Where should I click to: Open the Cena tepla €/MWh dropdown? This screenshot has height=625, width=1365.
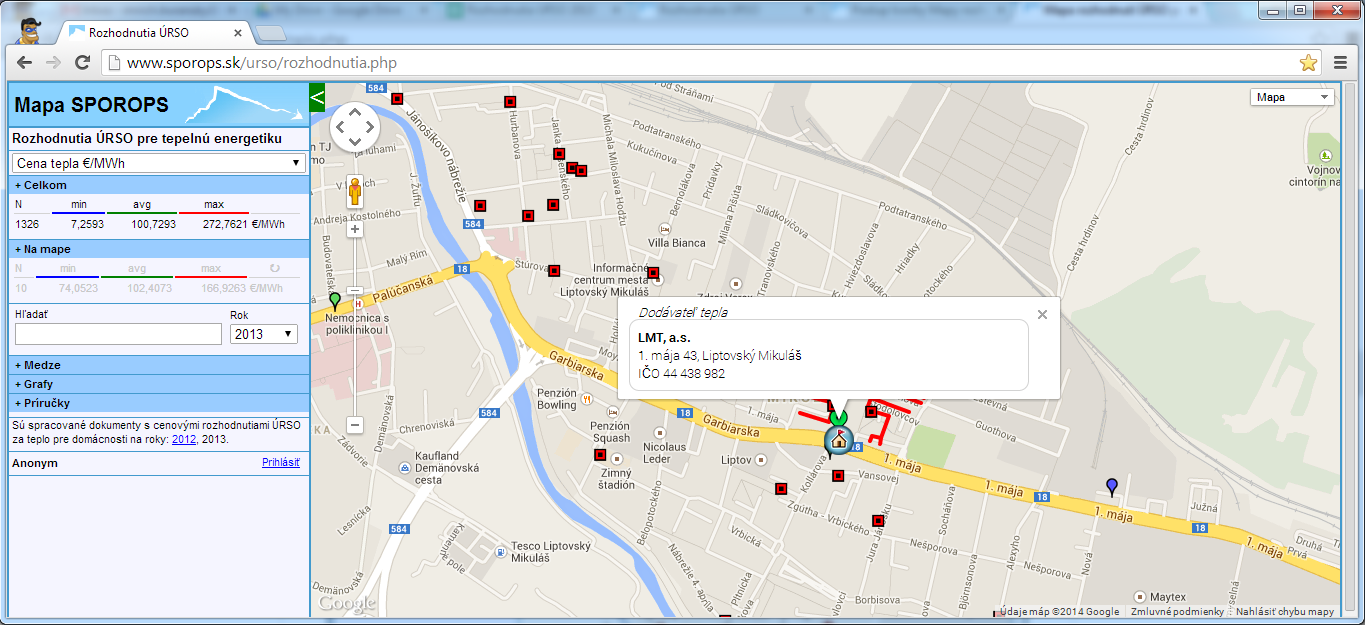[x=159, y=163]
